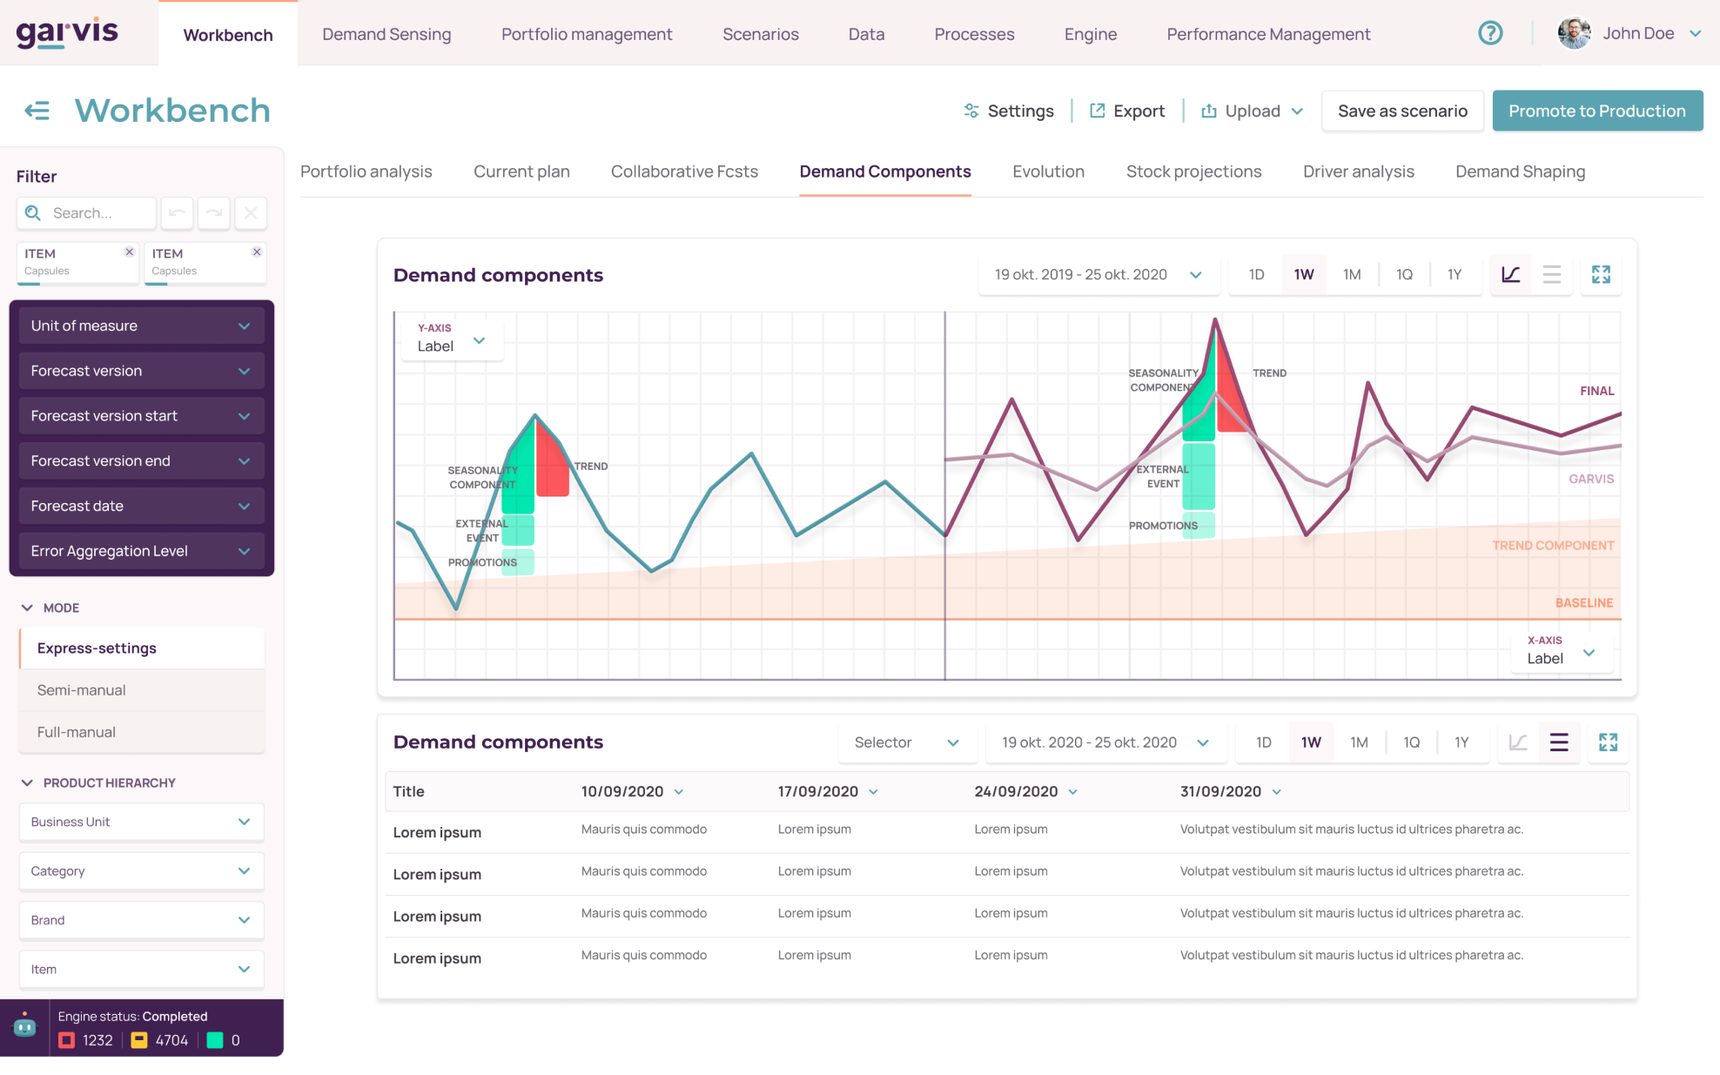Screen dimensions: 1720x1075
Task: Switch top chart to line chart view
Action: click(x=1510, y=274)
